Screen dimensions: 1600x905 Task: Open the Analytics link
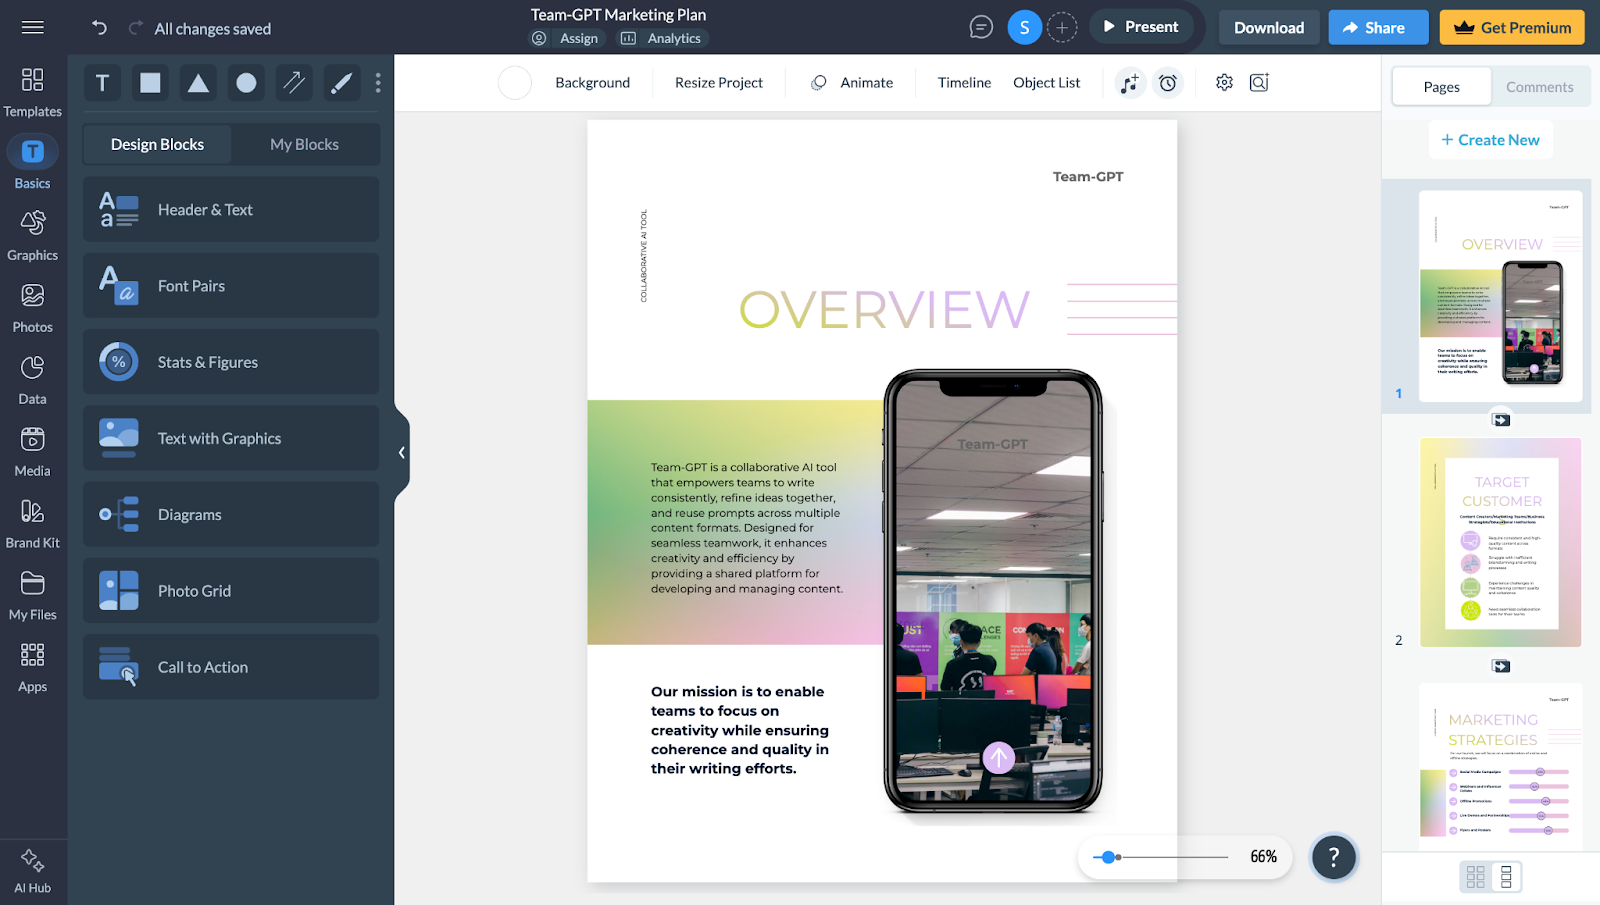(661, 38)
